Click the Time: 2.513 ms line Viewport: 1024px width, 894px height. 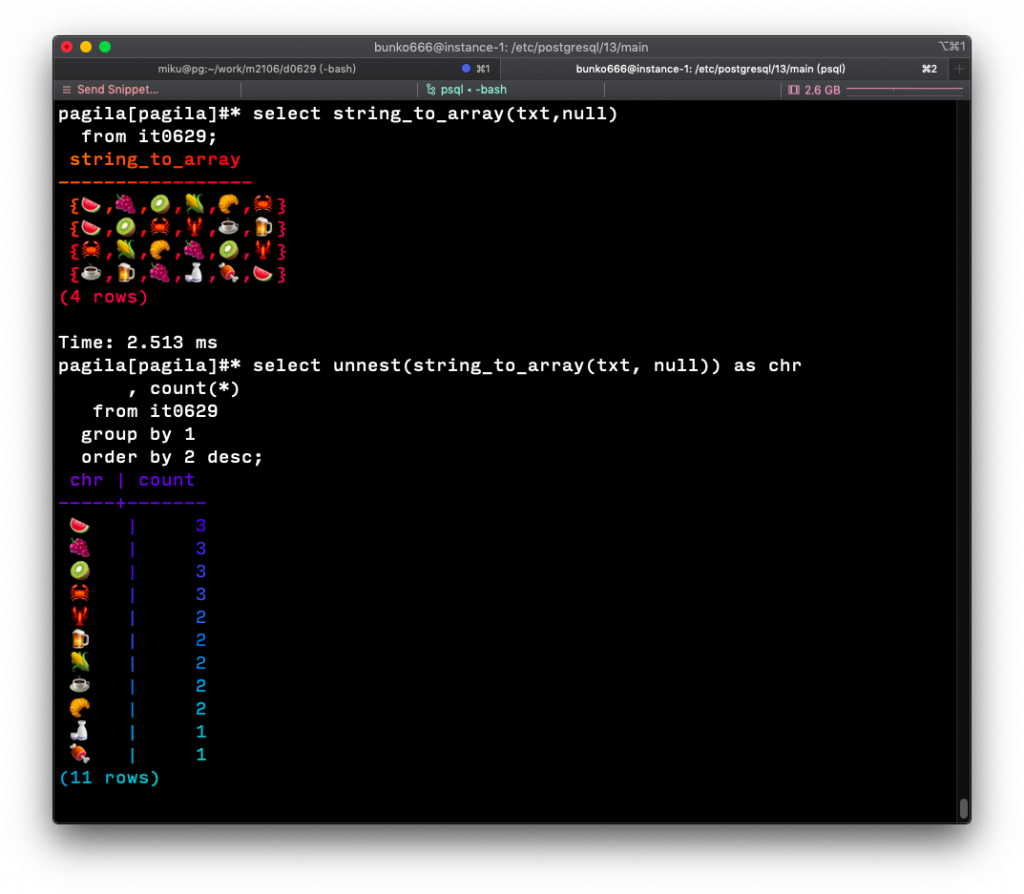click(x=138, y=342)
